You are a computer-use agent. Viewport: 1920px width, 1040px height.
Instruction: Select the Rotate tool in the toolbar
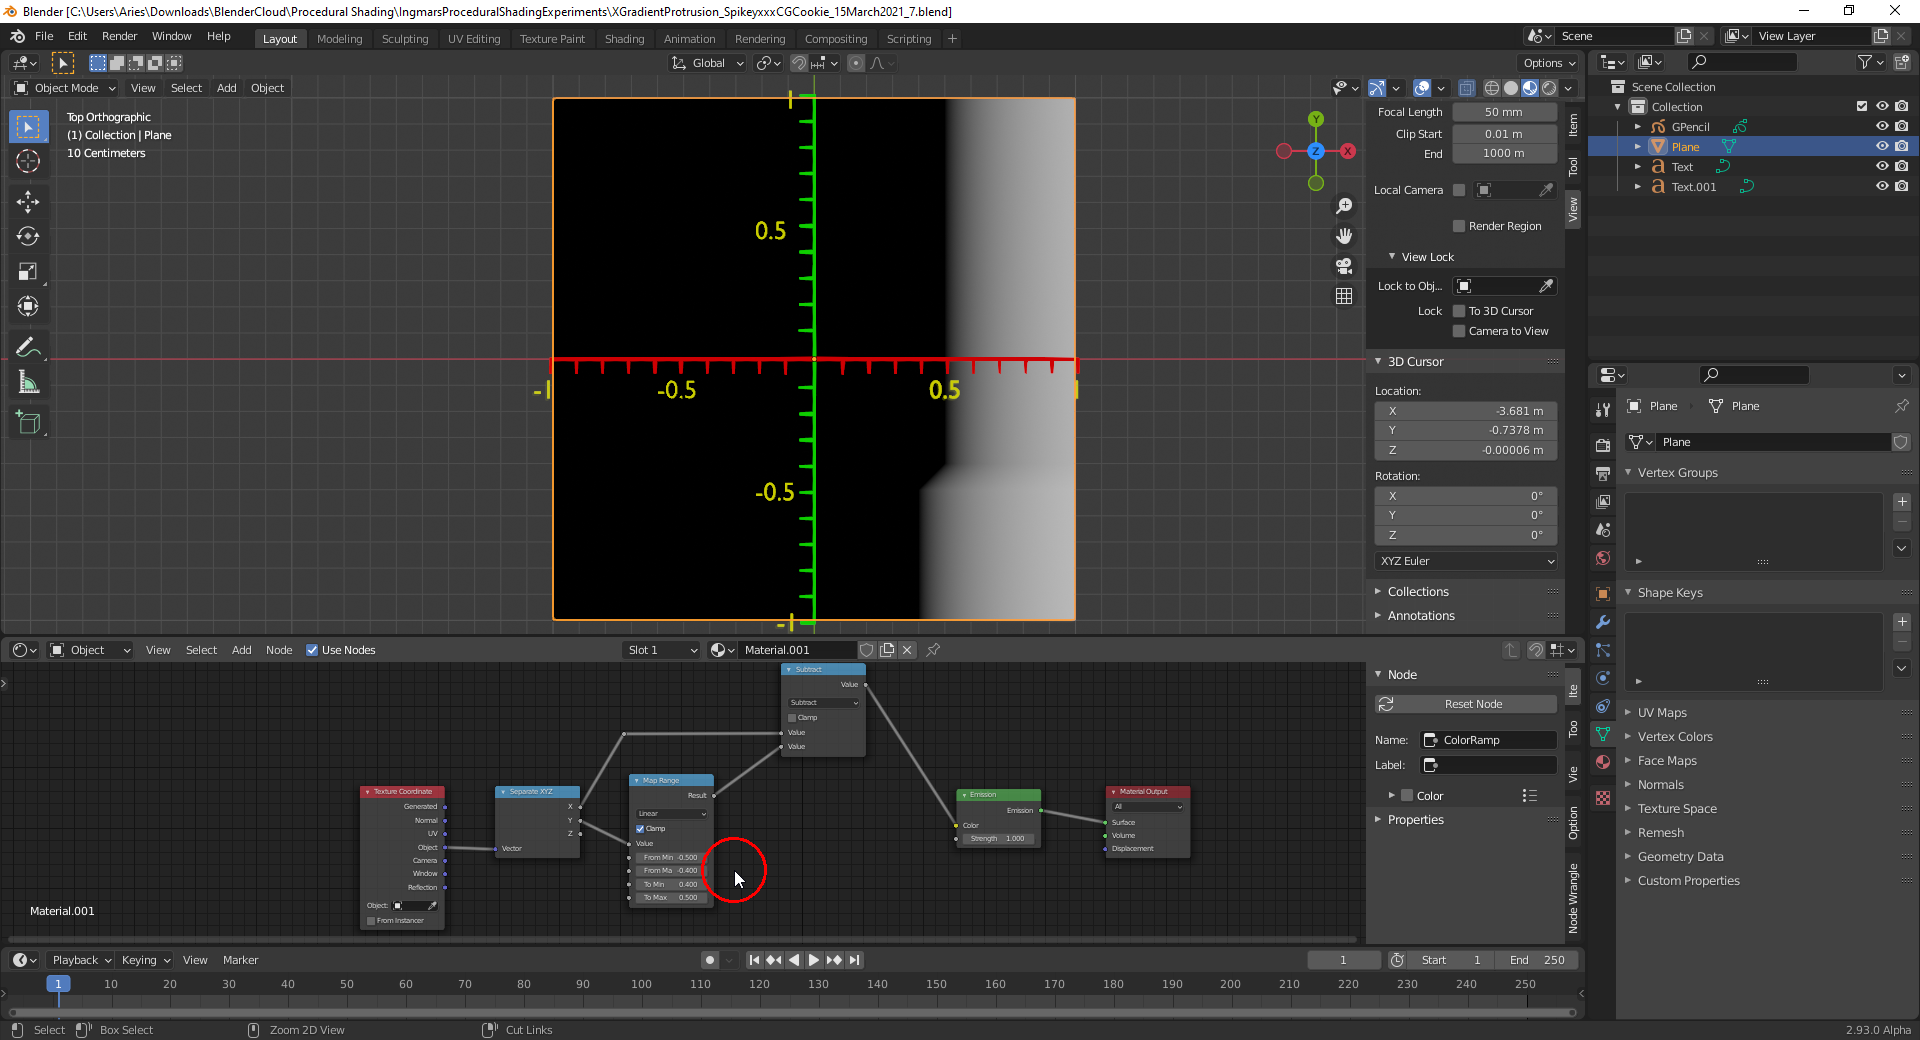28,237
